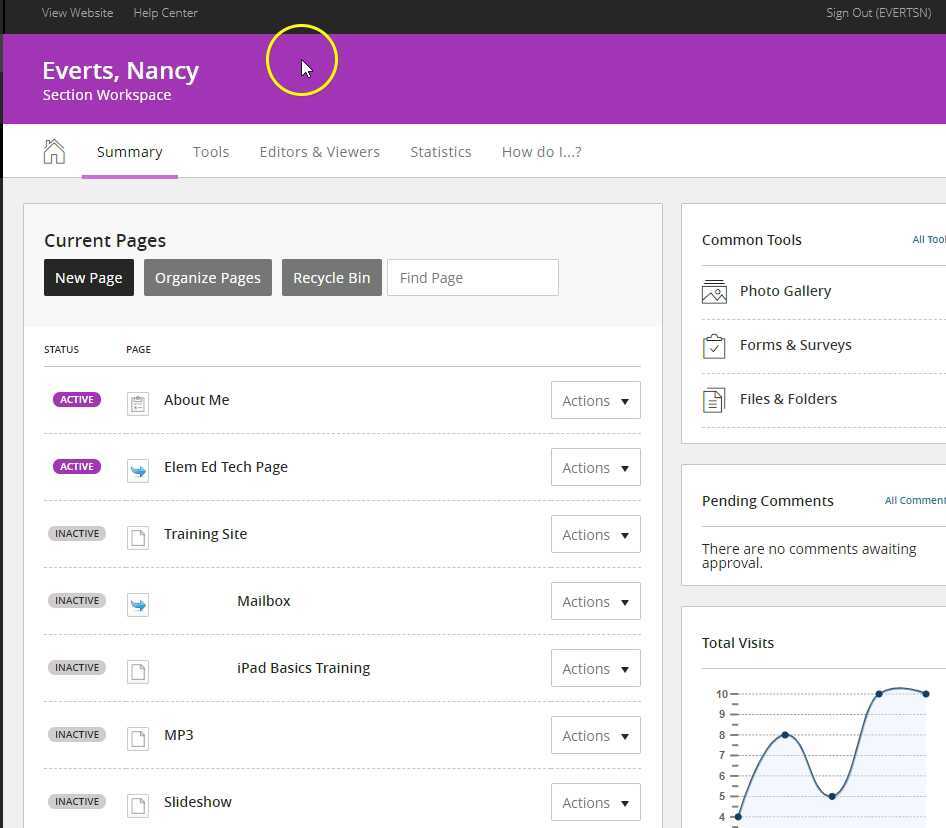This screenshot has height=828, width=946.
Task: Toggle INACTIVE status badge for MP3 page
Action: [x=77, y=735]
